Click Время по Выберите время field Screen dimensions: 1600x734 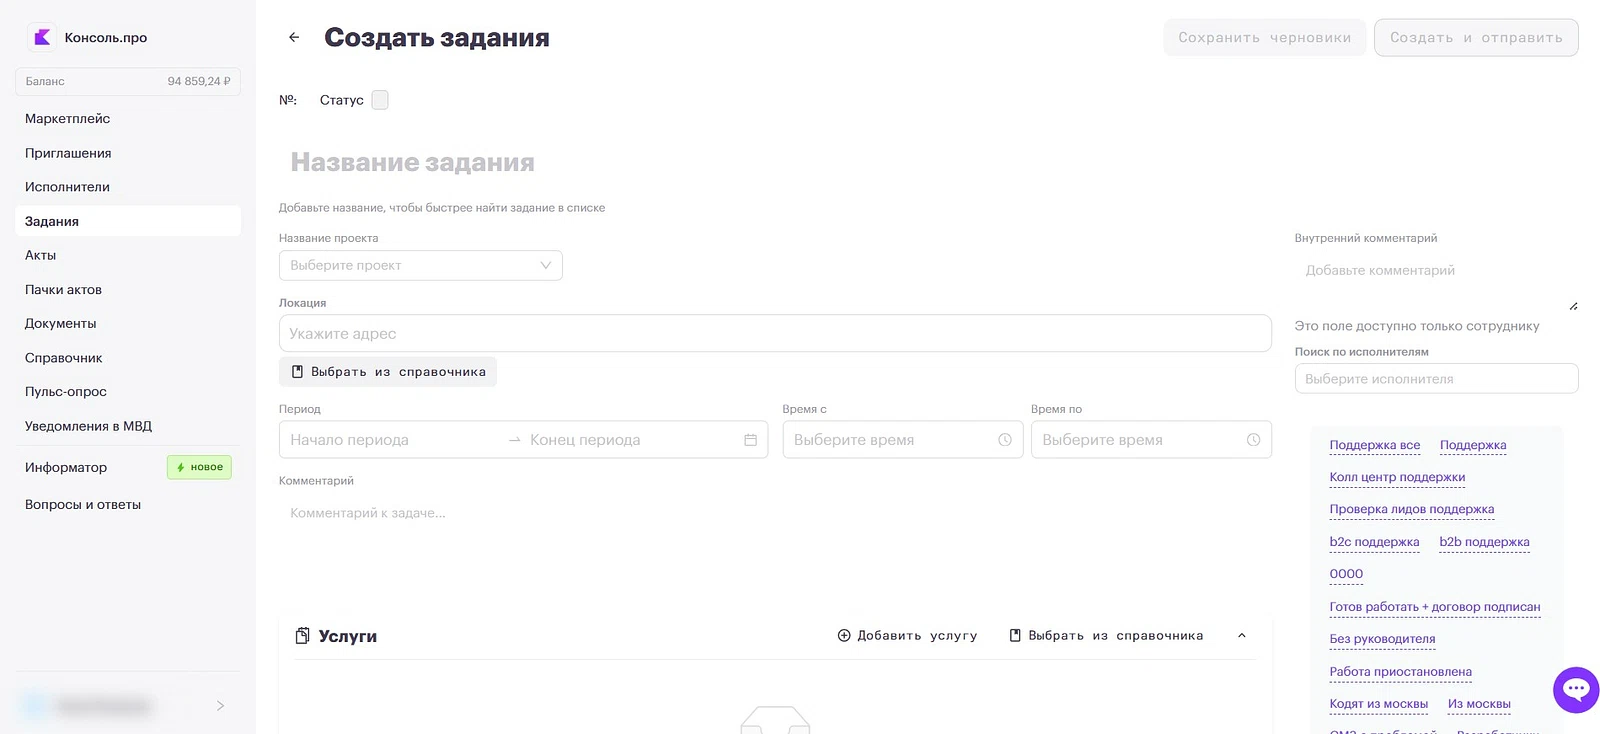click(x=1151, y=440)
